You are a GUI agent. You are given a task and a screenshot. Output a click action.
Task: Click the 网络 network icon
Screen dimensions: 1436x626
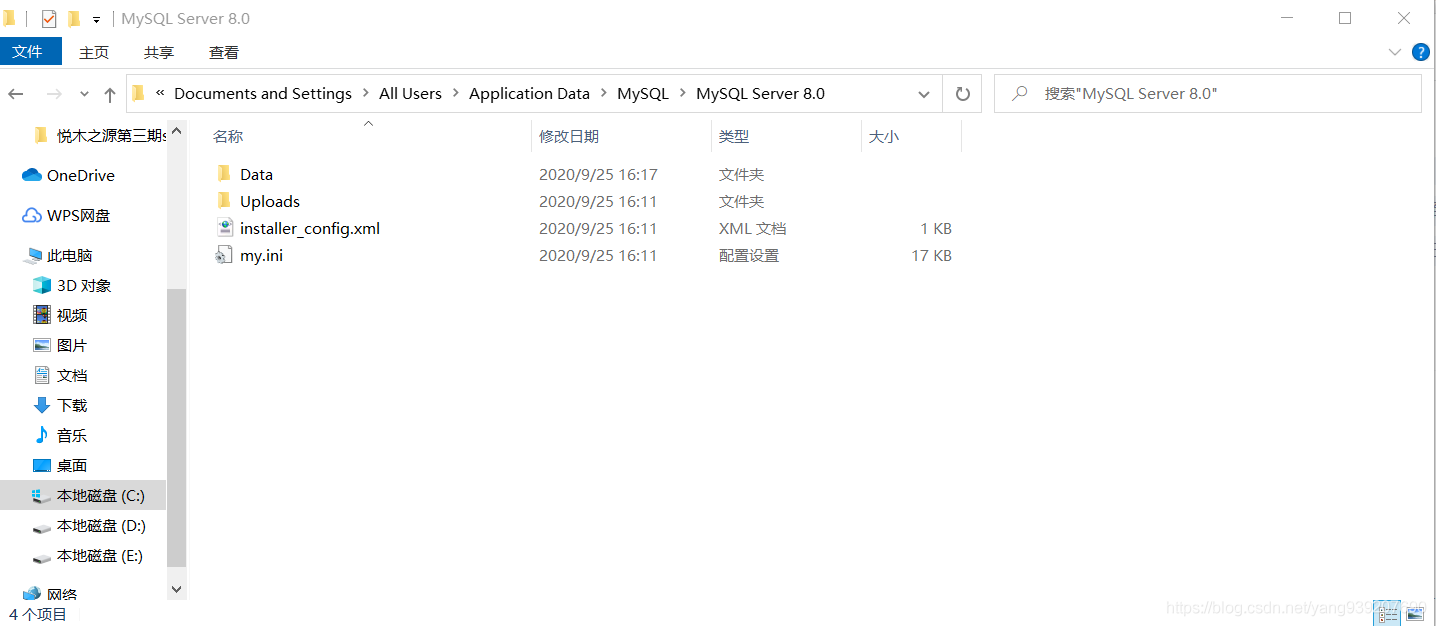(32, 594)
